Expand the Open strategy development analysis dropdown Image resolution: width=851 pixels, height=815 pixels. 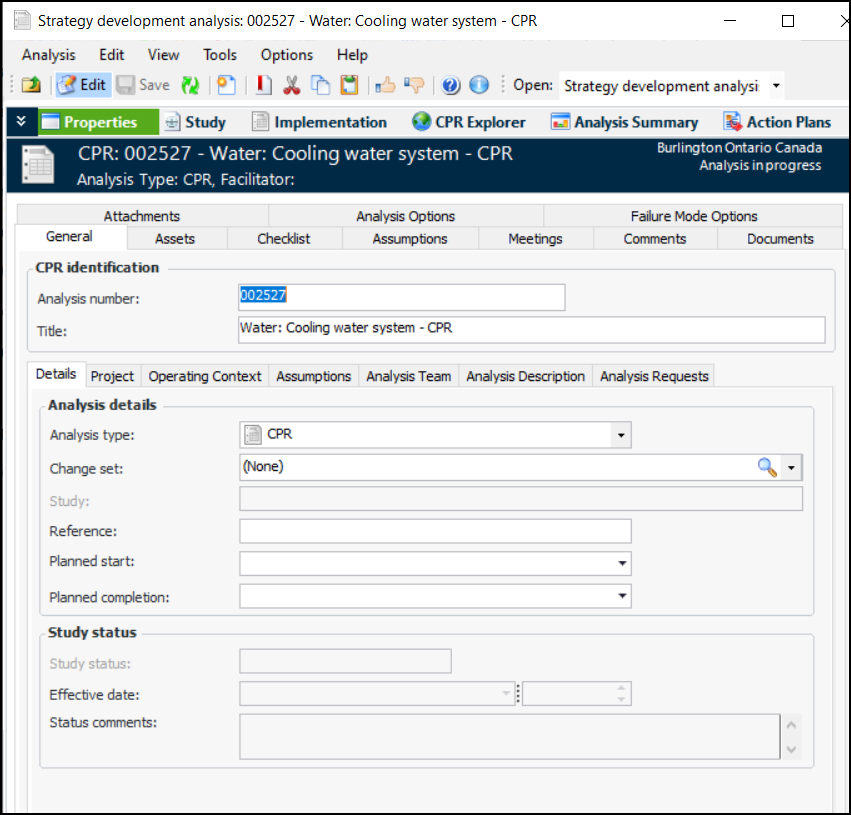(776, 85)
